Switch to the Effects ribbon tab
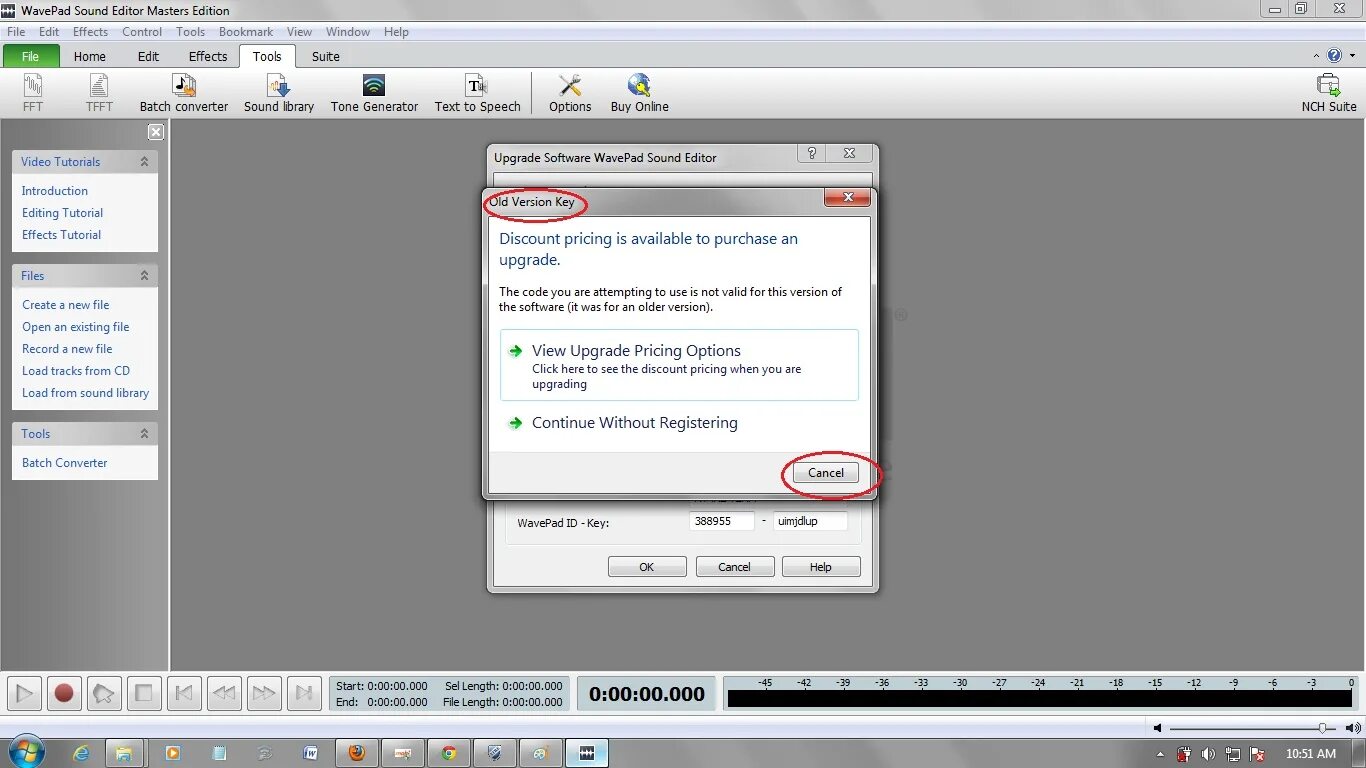Screen dimensions: 1366x768 point(208,56)
